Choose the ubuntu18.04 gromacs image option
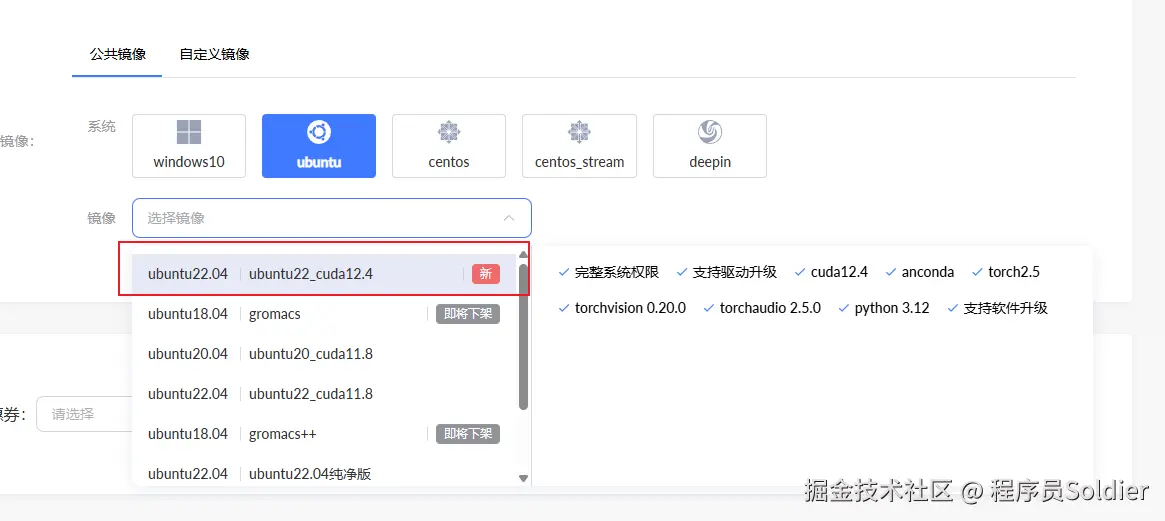 click(x=324, y=314)
